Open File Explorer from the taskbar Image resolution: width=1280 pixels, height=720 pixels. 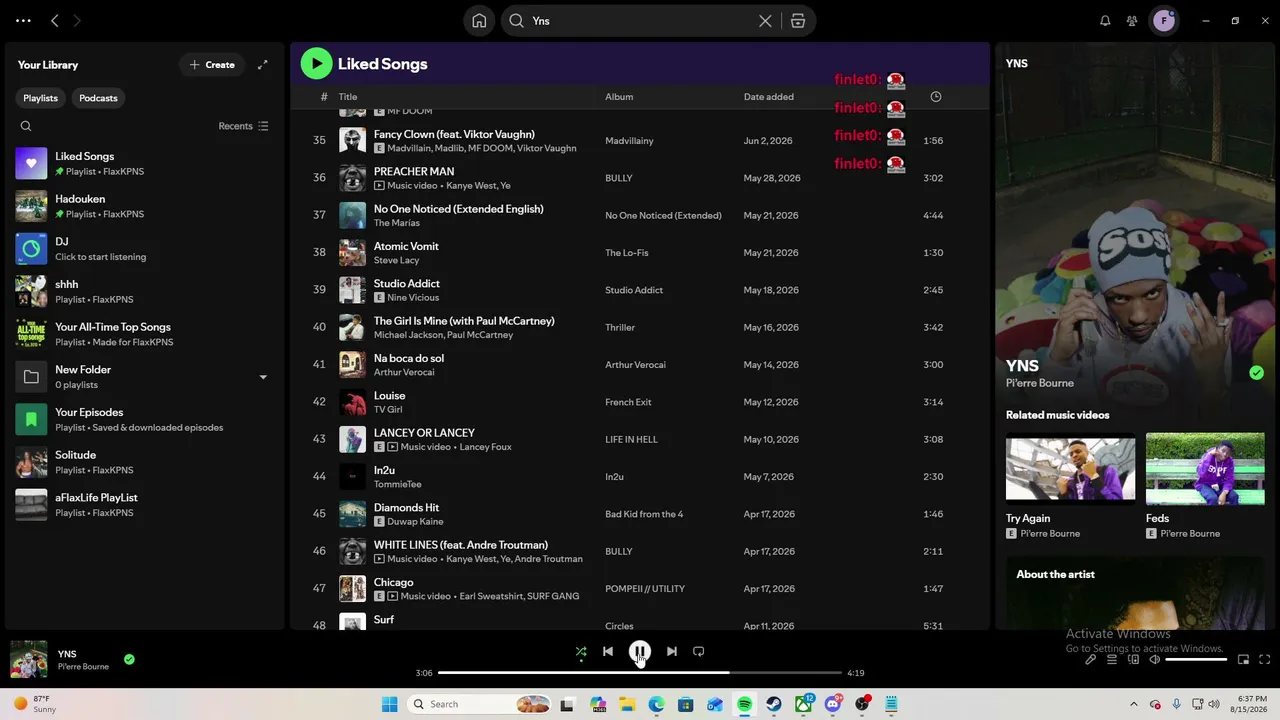pos(627,704)
